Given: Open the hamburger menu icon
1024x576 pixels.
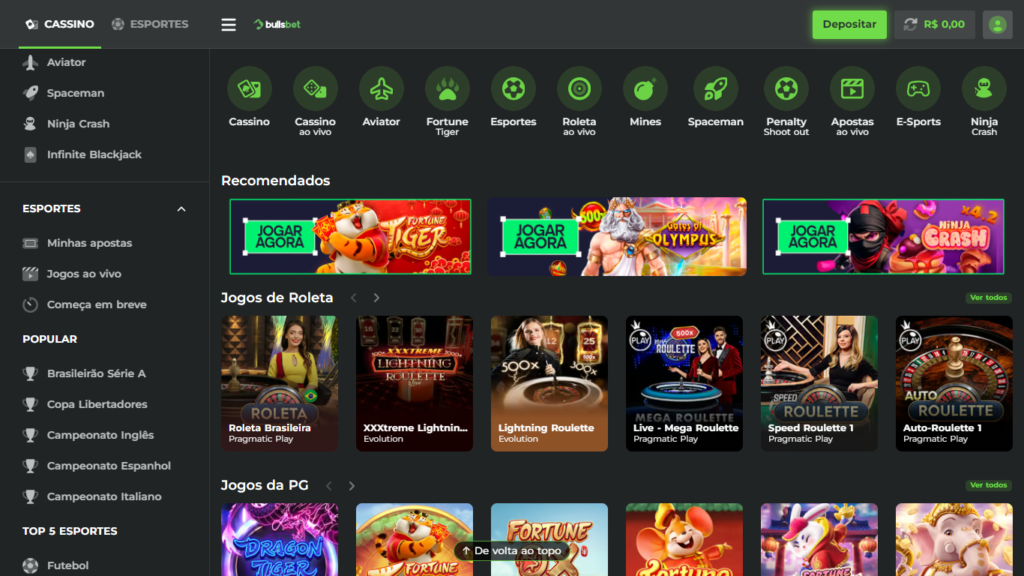Looking at the screenshot, I should click(x=229, y=25).
